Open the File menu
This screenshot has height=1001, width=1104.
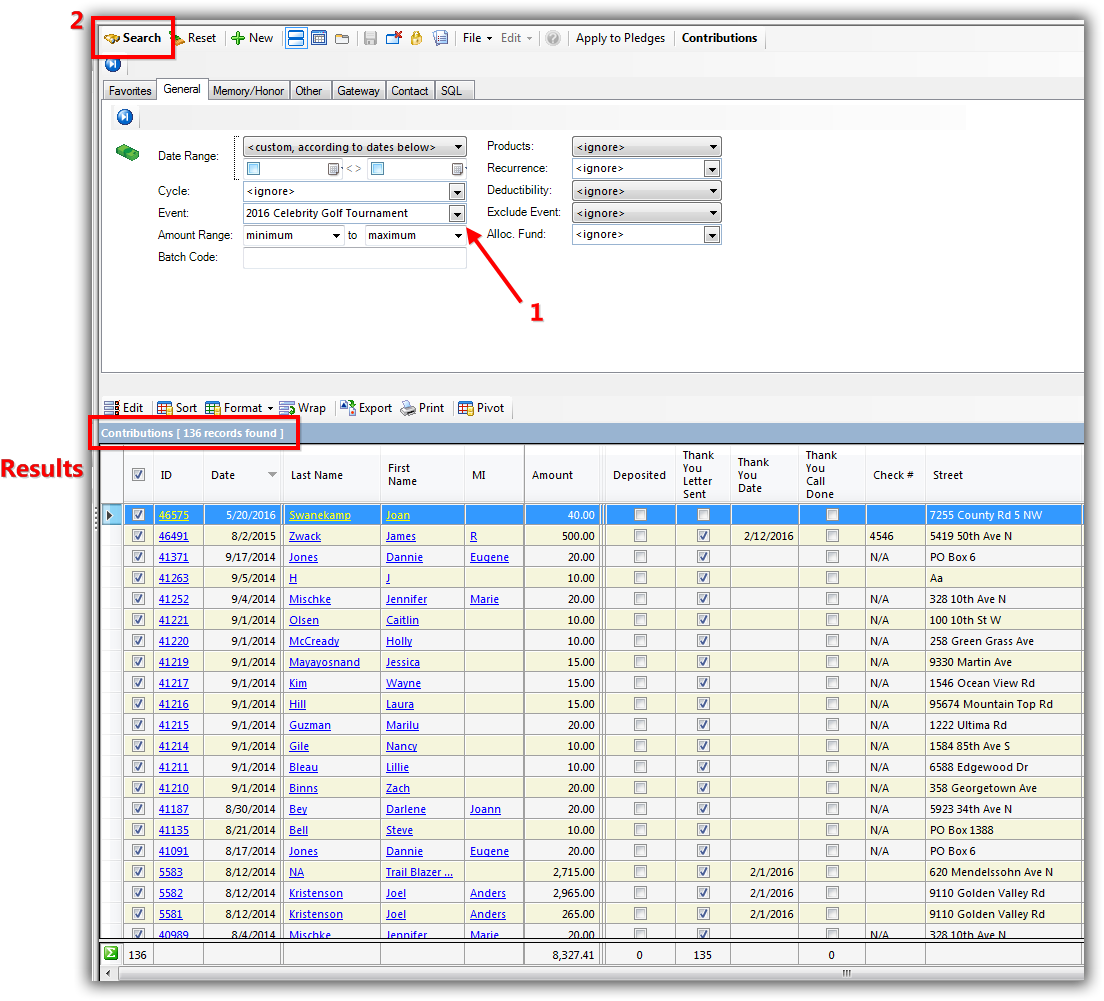[x=477, y=38]
